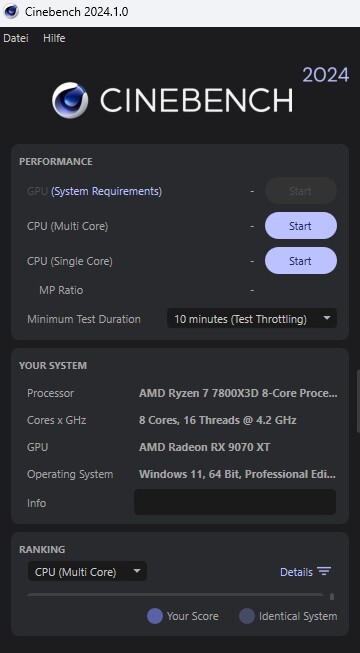This screenshot has height=653, width=360.
Task: Start the CPU (Single Core) benchmark
Action: pos(301,261)
